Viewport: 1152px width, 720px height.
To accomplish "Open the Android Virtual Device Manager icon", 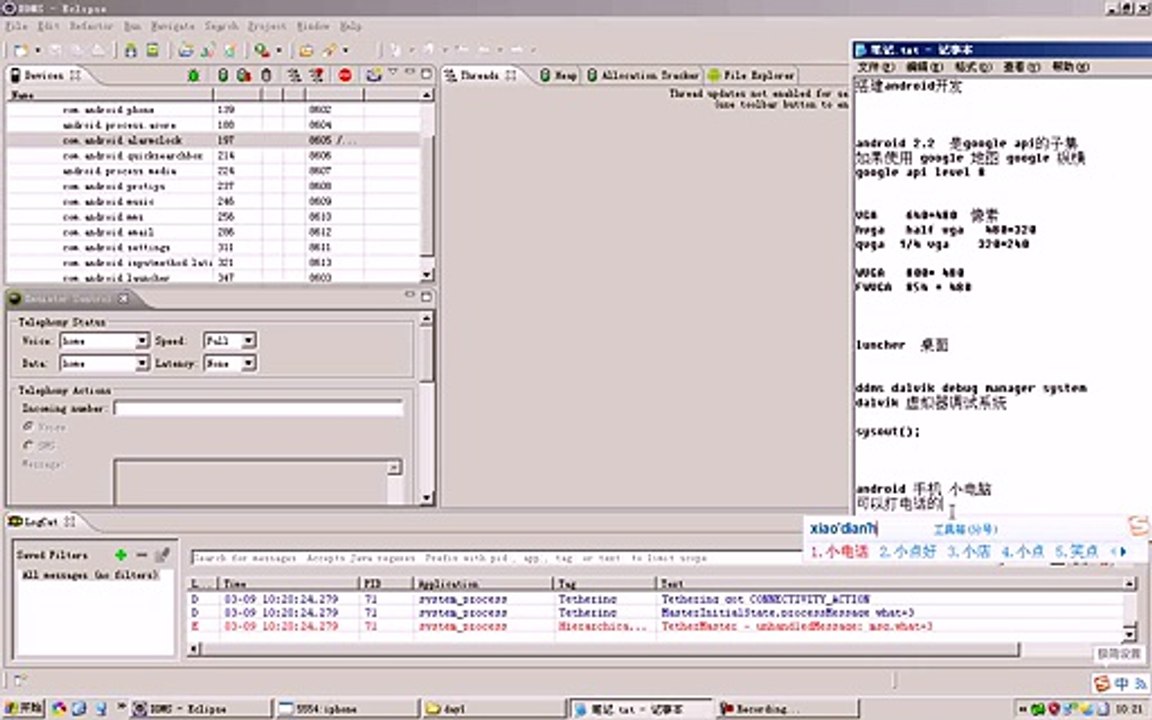I will pyautogui.click(x=153, y=50).
